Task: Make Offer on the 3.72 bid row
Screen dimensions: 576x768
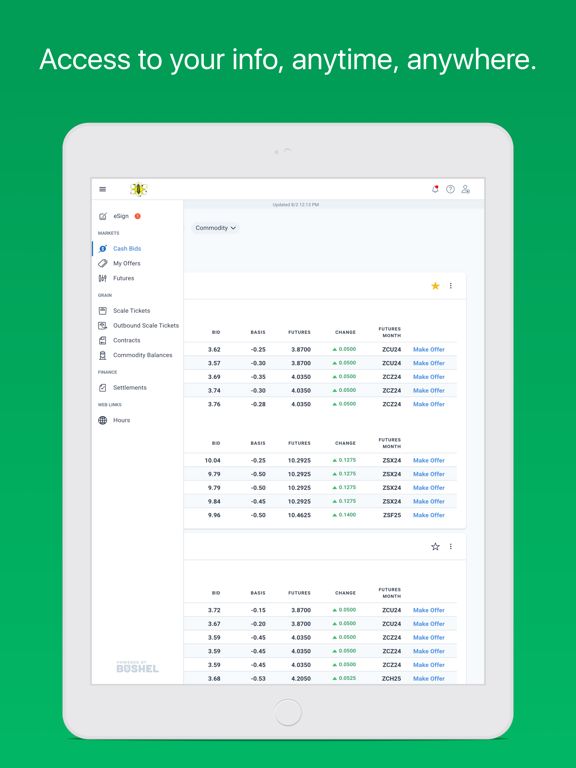Action: 429,610
